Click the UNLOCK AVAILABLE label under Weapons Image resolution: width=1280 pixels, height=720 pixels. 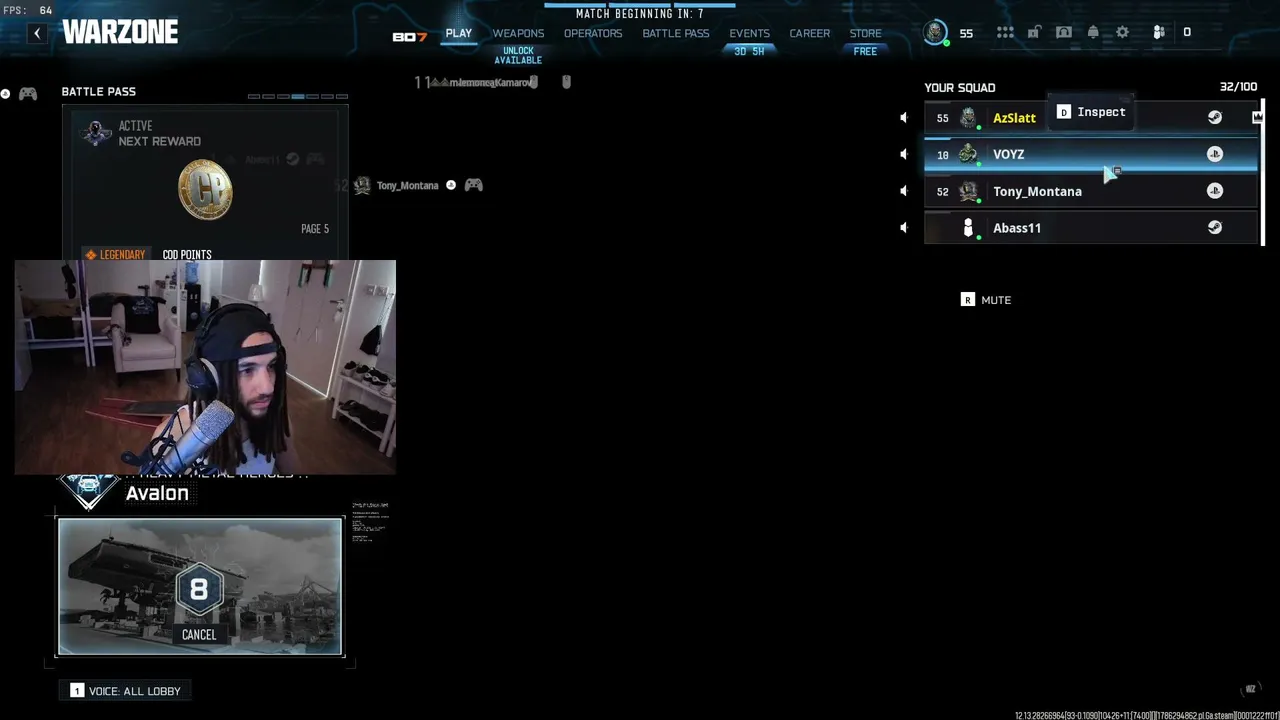click(518, 56)
